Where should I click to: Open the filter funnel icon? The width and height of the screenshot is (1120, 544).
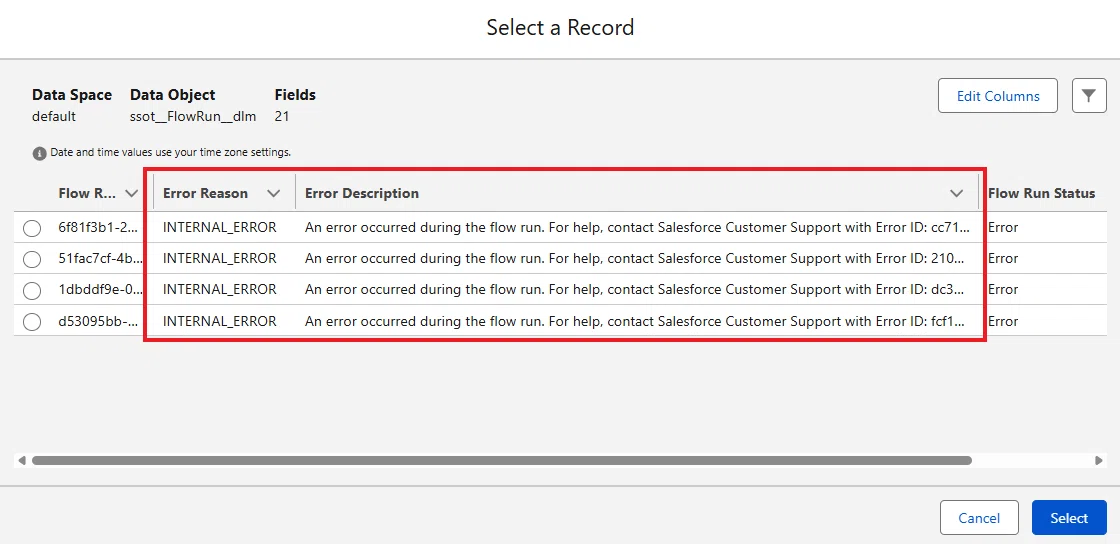click(1089, 96)
